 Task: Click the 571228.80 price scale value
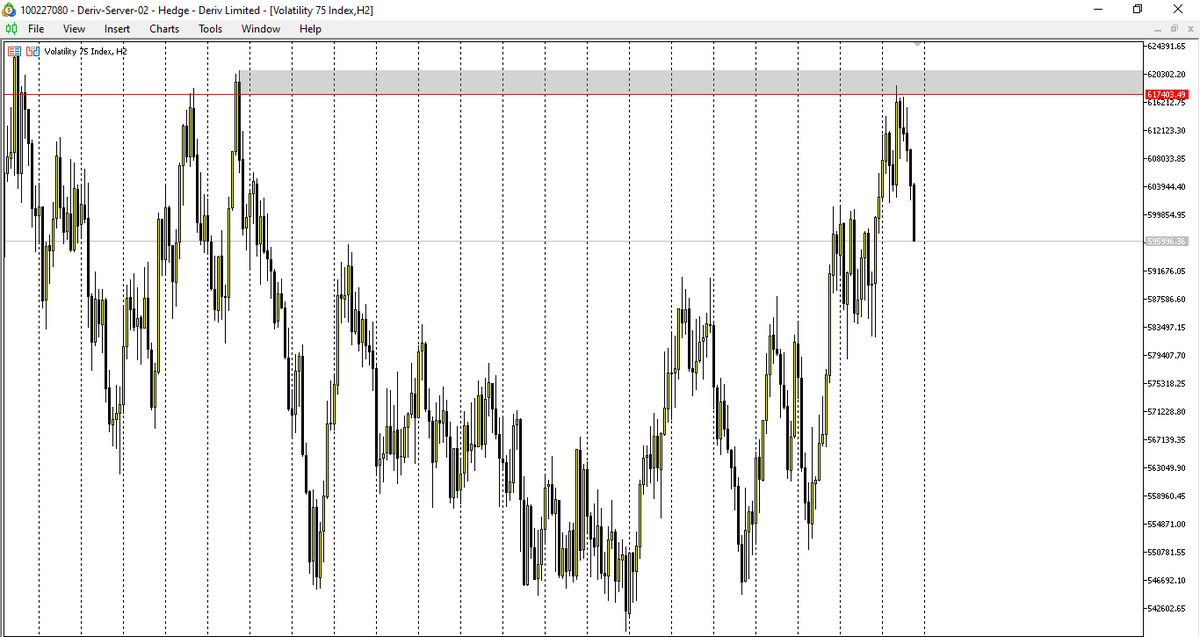coord(1166,411)
